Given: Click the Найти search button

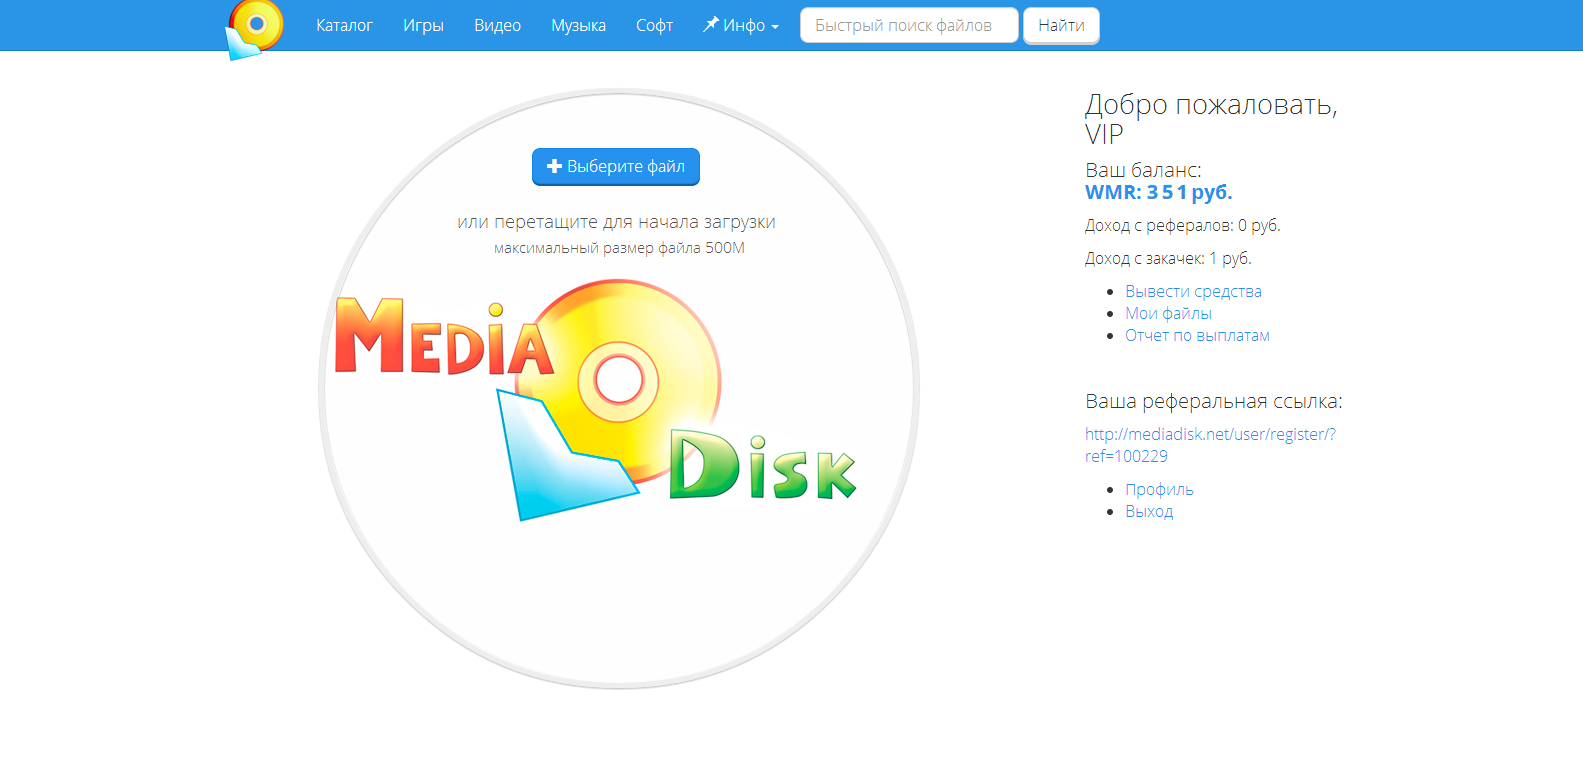Looking at the screenshot, I should pos(1061,26).
